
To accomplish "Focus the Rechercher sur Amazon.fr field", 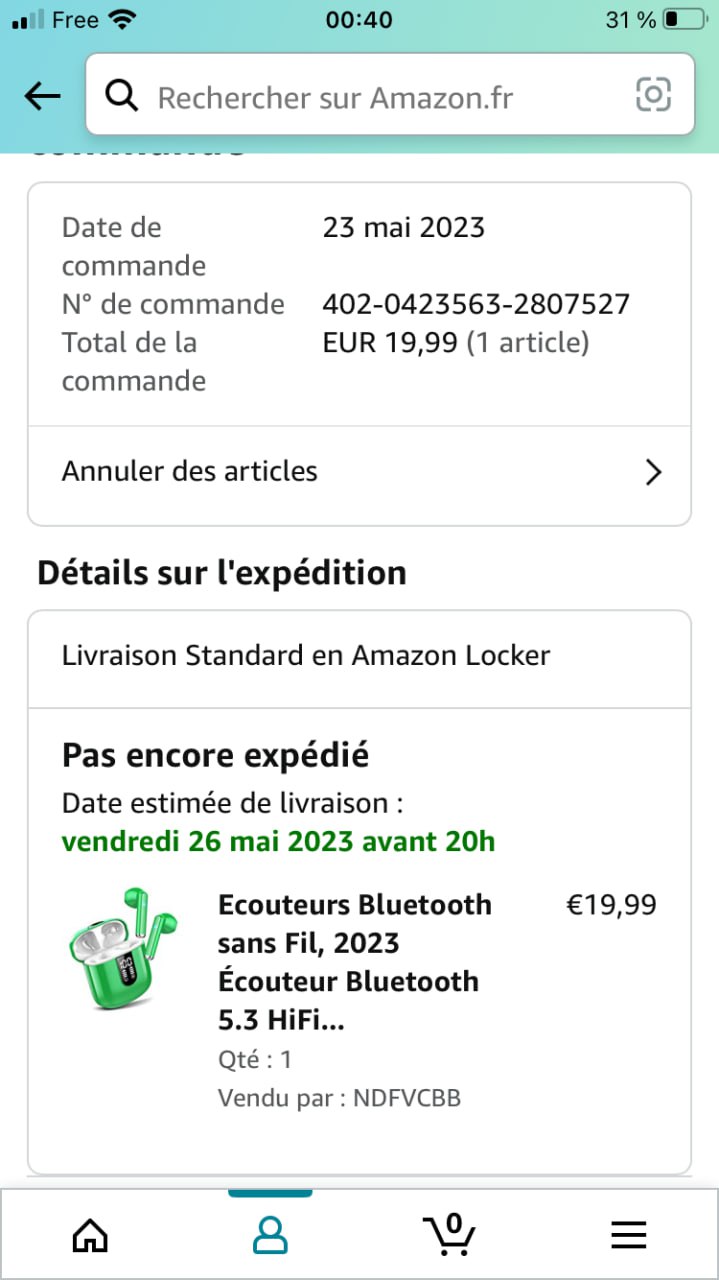I will click(380, 97).
